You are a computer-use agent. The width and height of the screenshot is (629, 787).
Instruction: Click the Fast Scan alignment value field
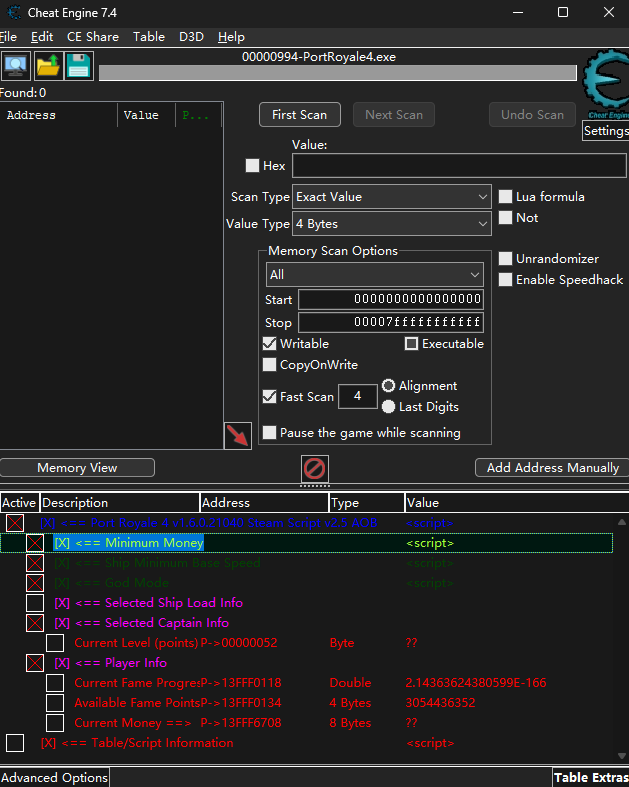(x=357, y=396)
